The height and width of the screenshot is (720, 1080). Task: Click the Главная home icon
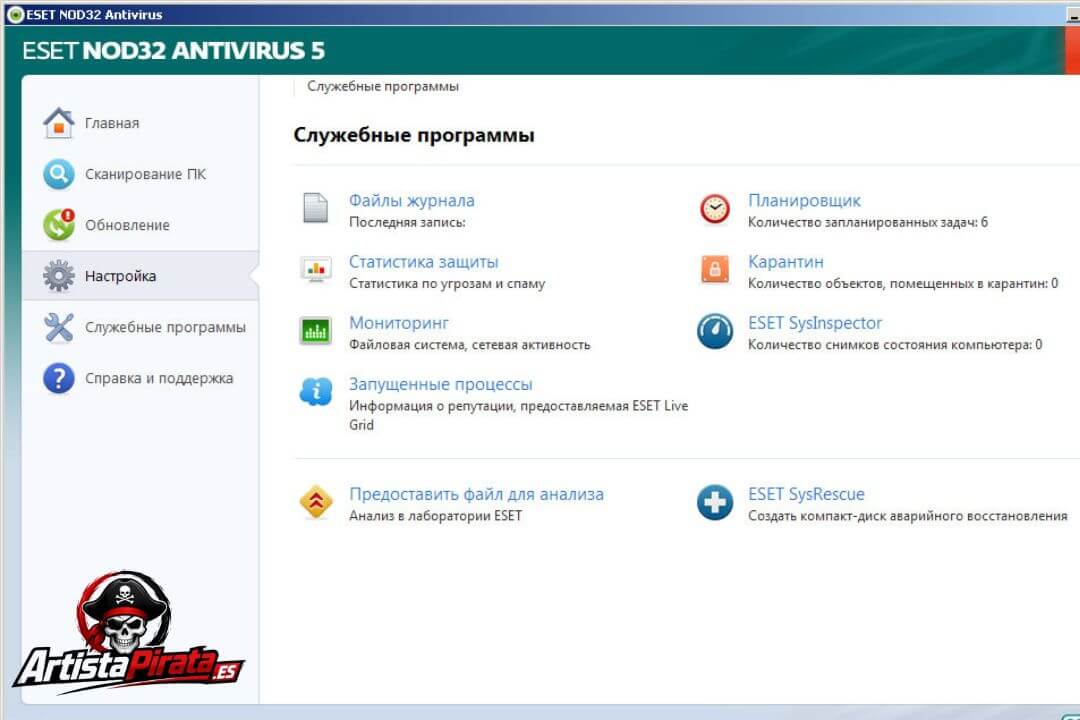[x=59, y=123]
